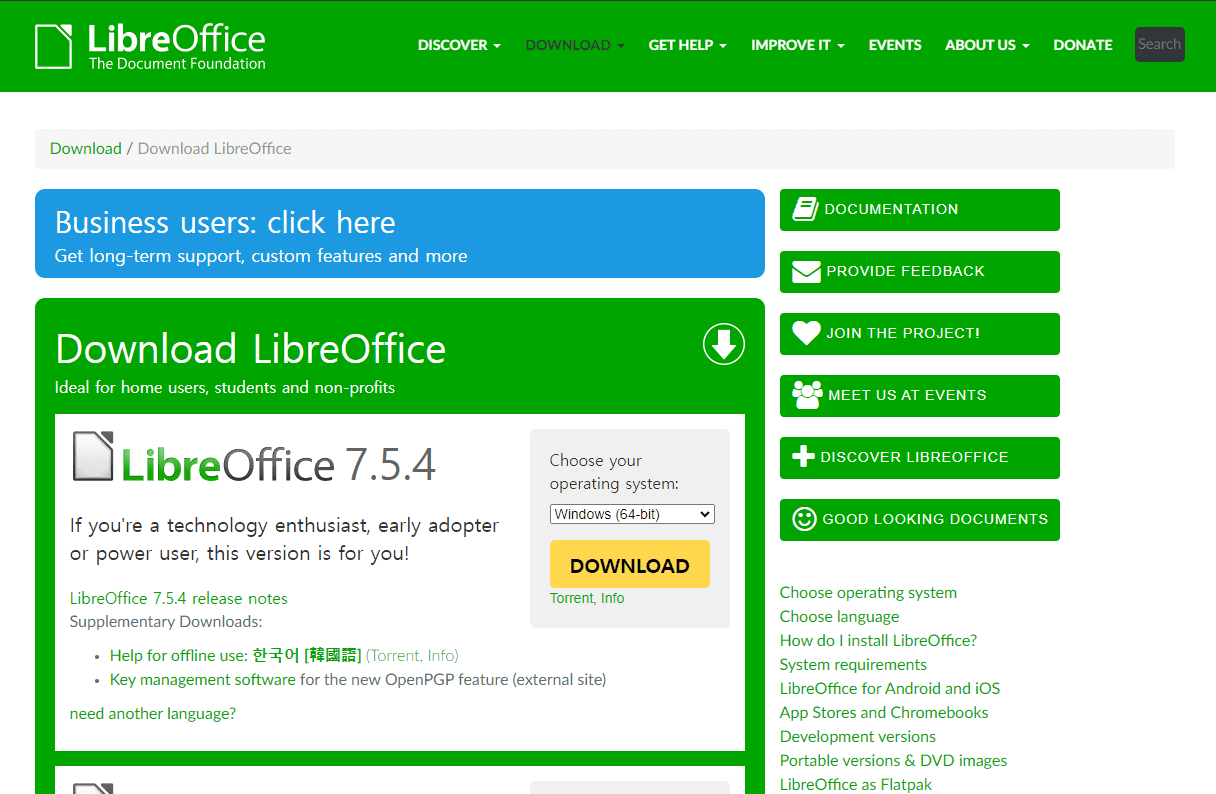Click the Download breadcrumb link
The width and height of the screenshot is (1216, 794).
86,148
